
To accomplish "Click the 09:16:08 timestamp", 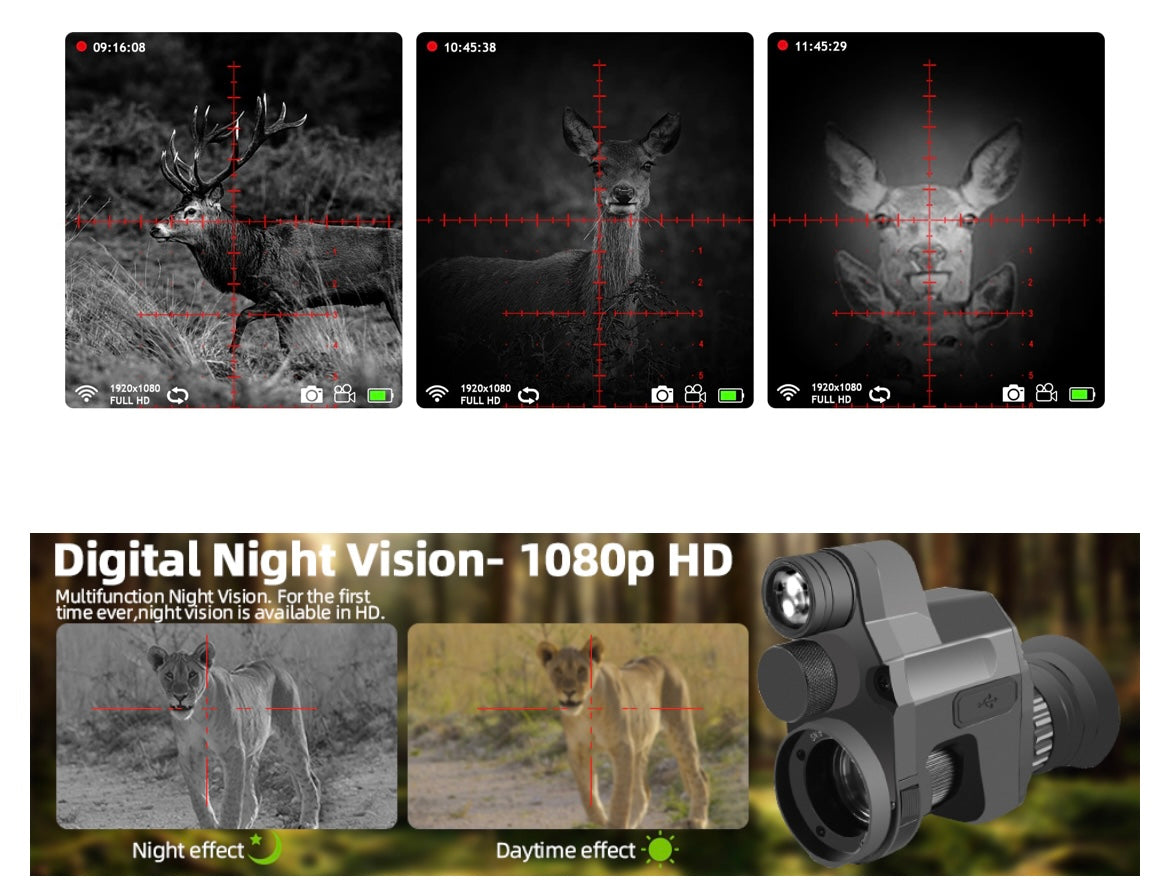I will coord(119,47).
